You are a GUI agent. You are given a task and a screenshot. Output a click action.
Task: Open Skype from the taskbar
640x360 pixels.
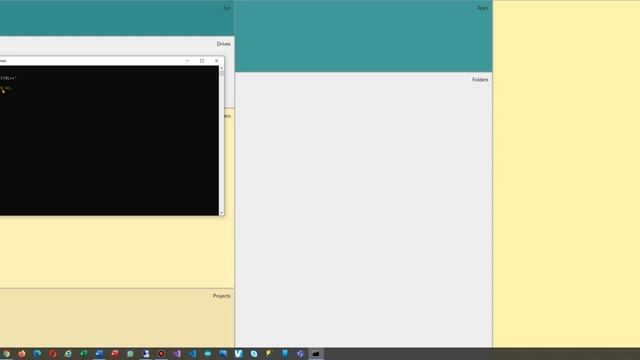254,354
